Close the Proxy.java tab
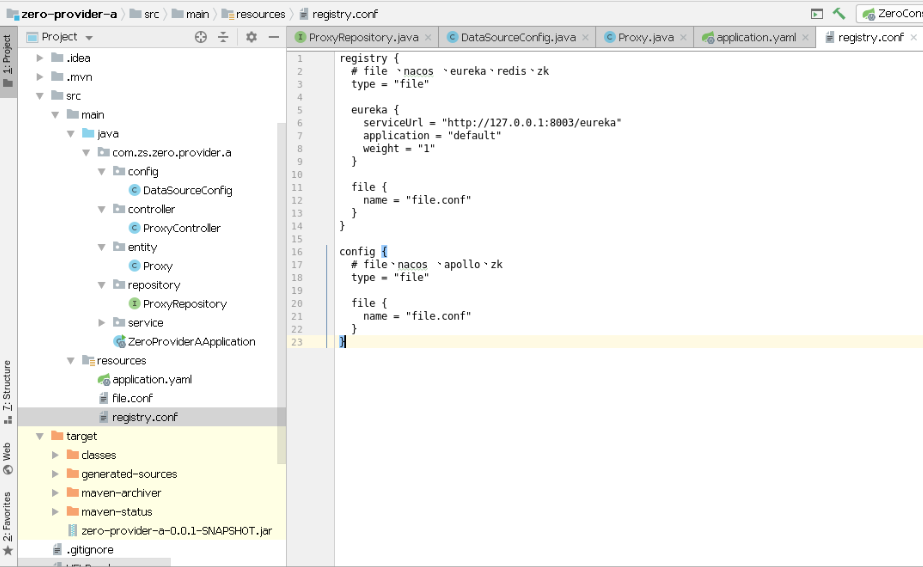The image size is (923, 567). tap(683, 38)
